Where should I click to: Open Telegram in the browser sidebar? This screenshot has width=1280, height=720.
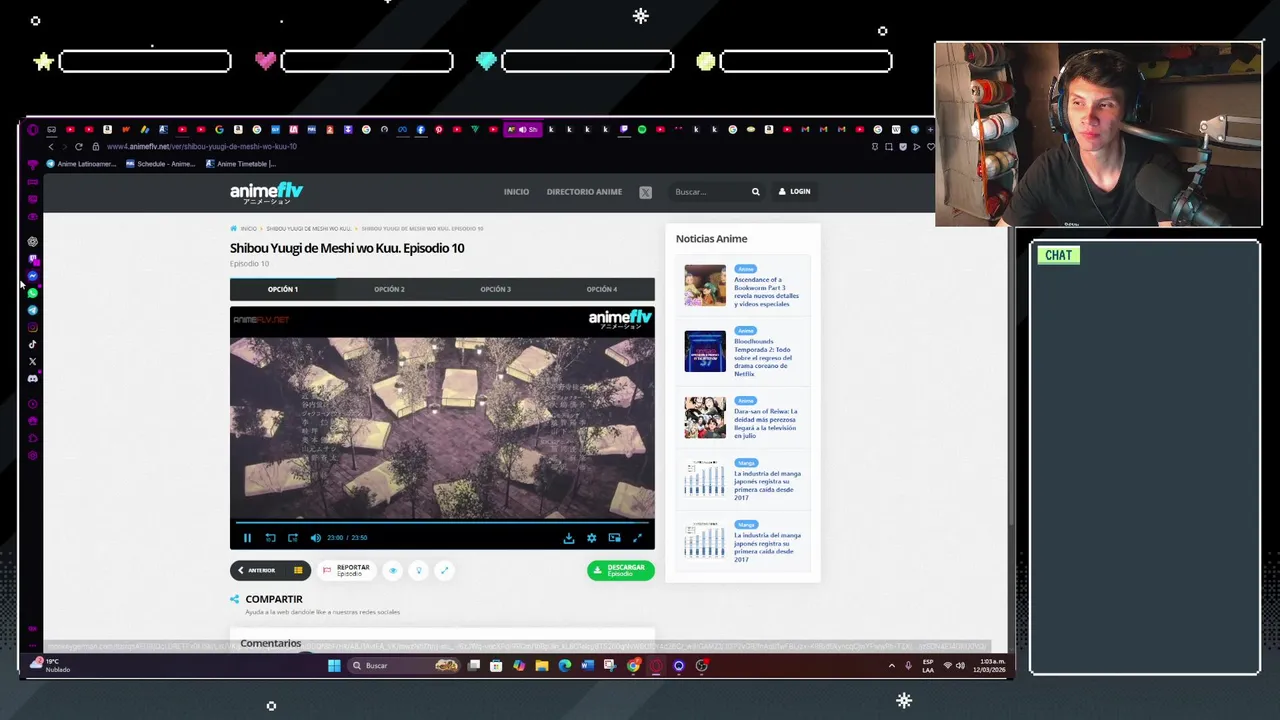pos(33,310)
